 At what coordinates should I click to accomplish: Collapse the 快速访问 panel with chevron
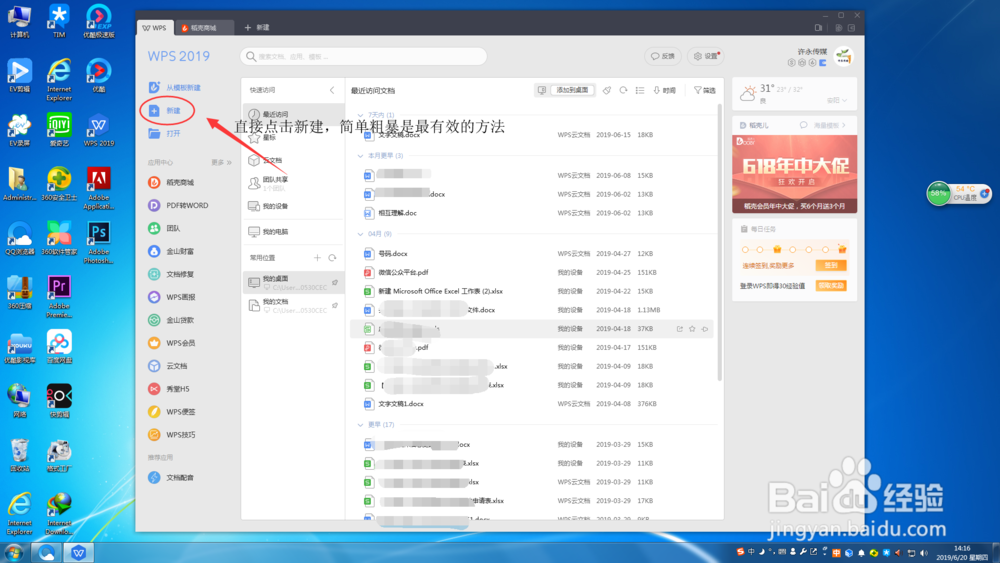(x=332, y=91)
